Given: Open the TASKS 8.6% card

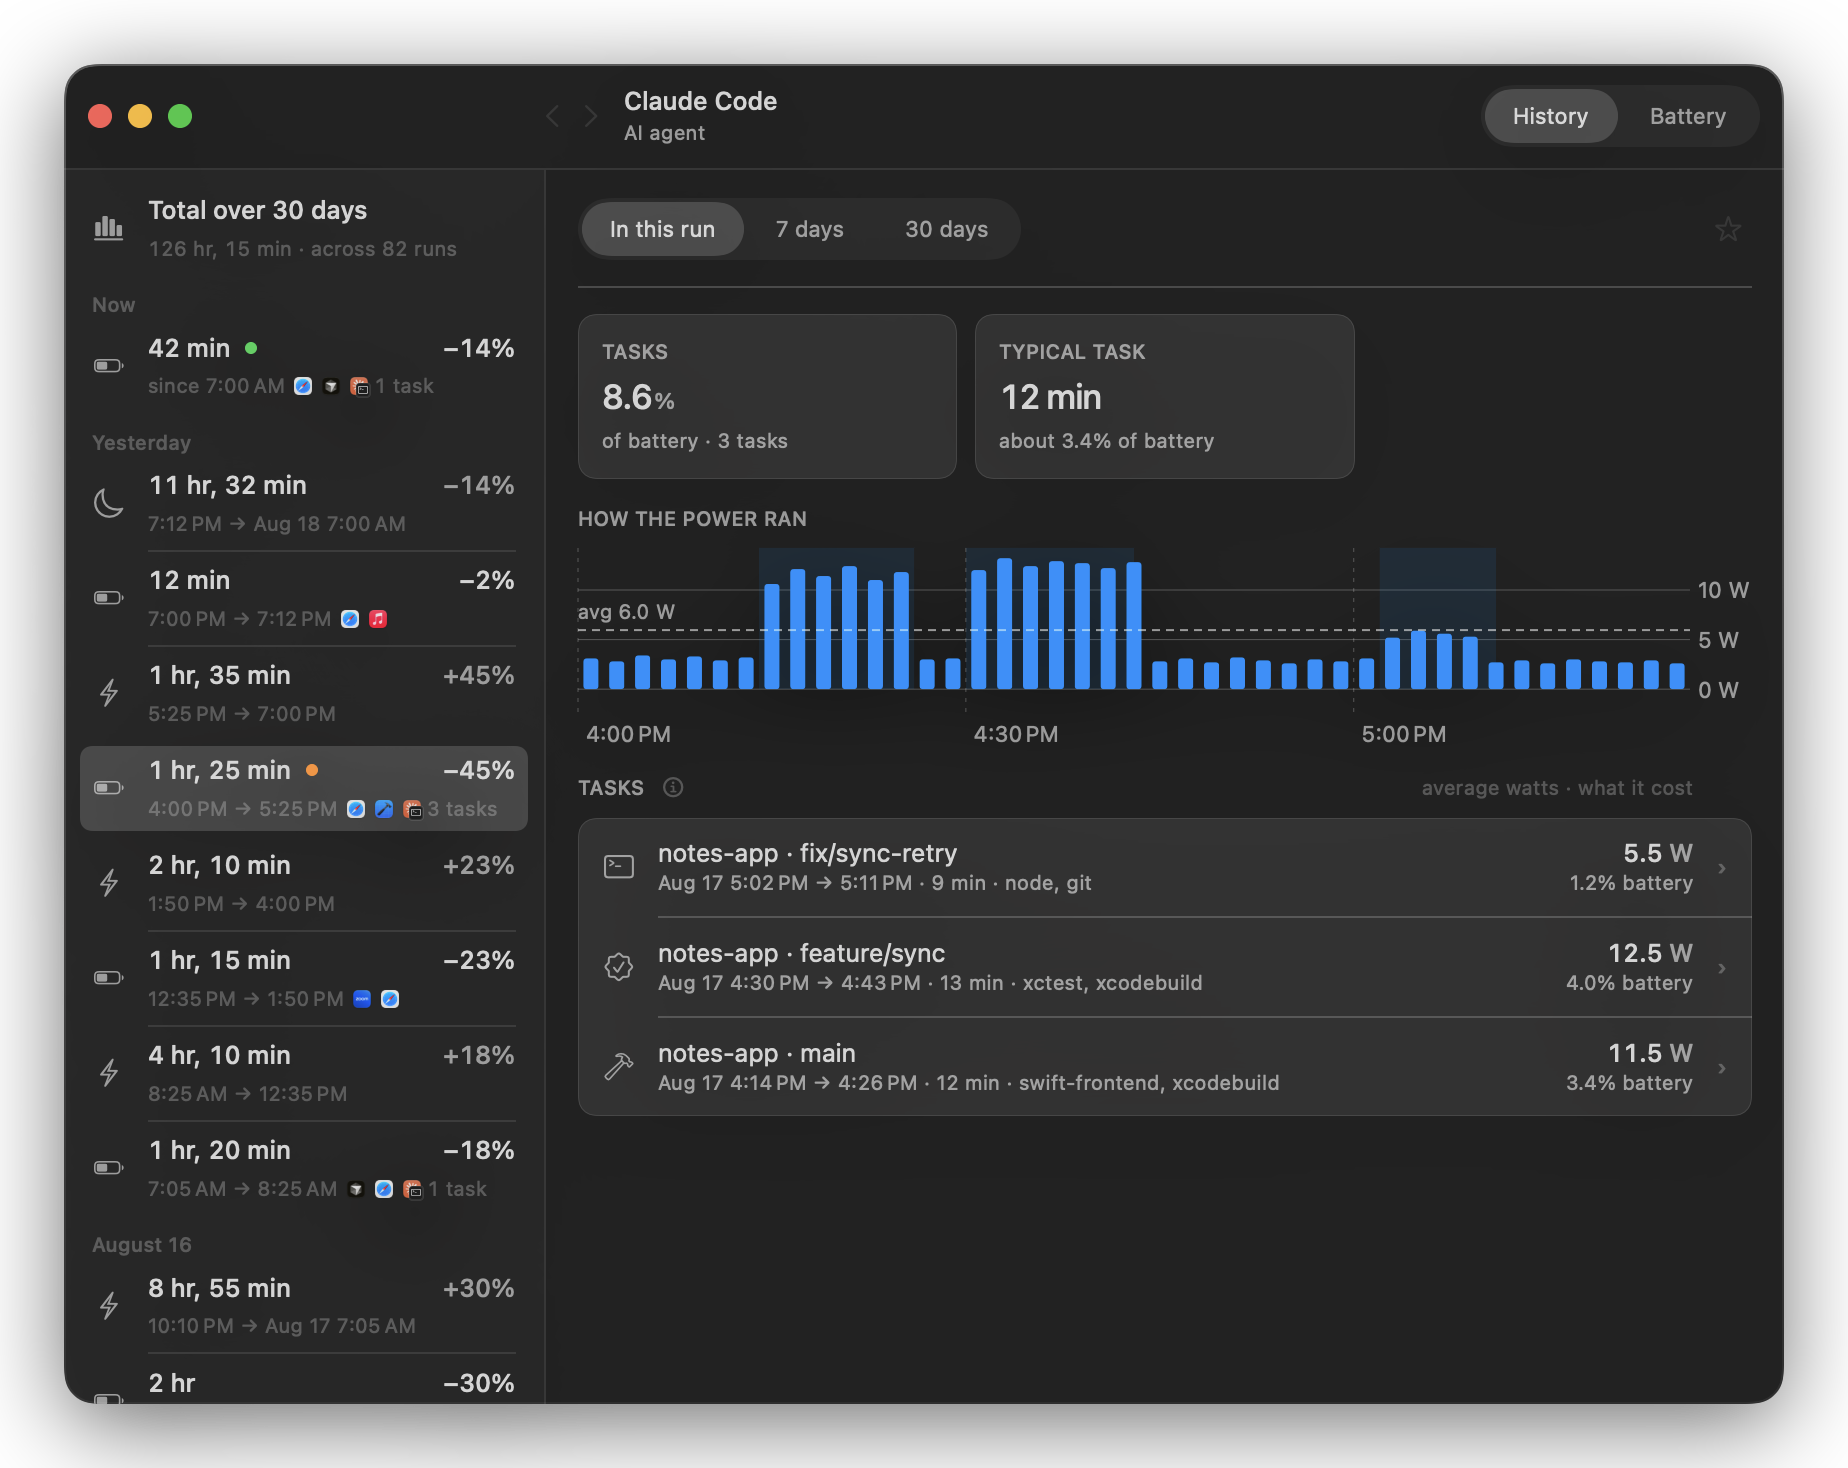Looking at the screenshot, I should [767, 396].
